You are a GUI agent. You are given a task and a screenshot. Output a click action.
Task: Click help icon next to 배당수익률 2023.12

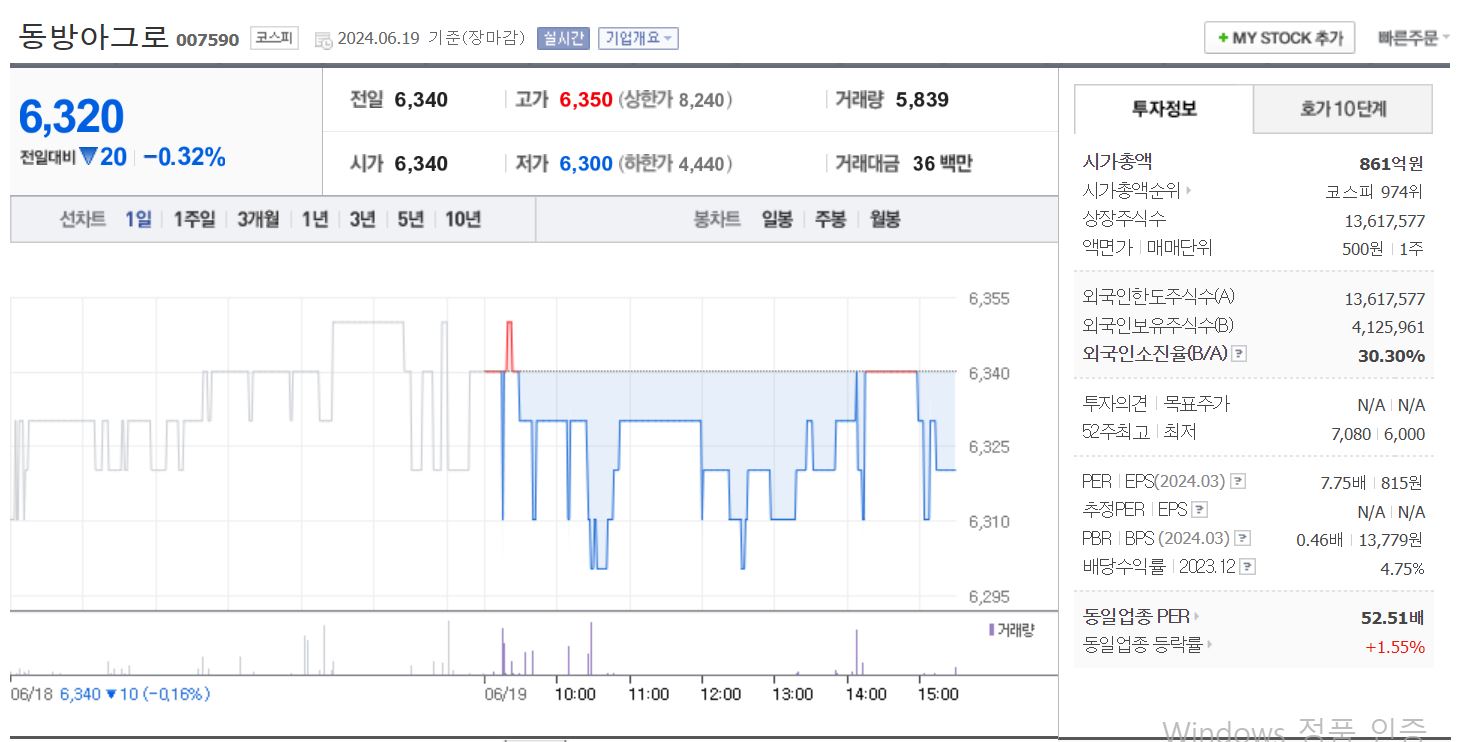tap(1247, 567)
